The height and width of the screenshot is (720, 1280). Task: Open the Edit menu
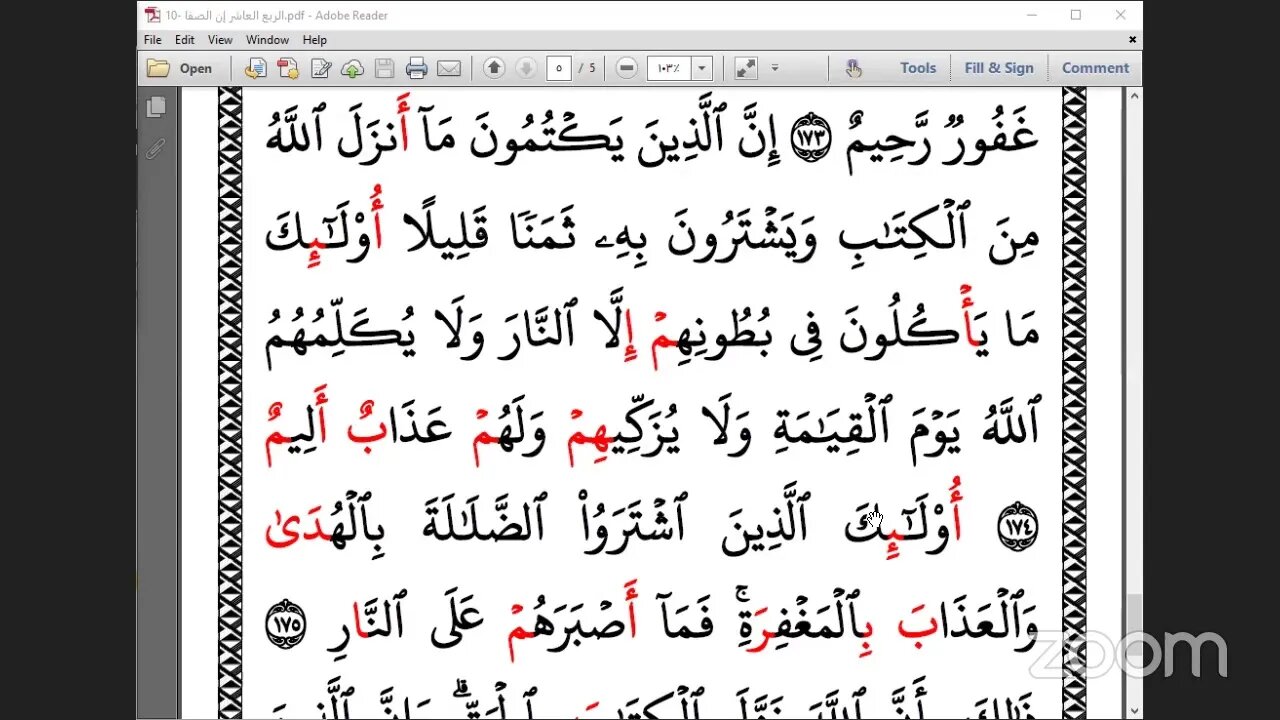click(x=185, y=40)
